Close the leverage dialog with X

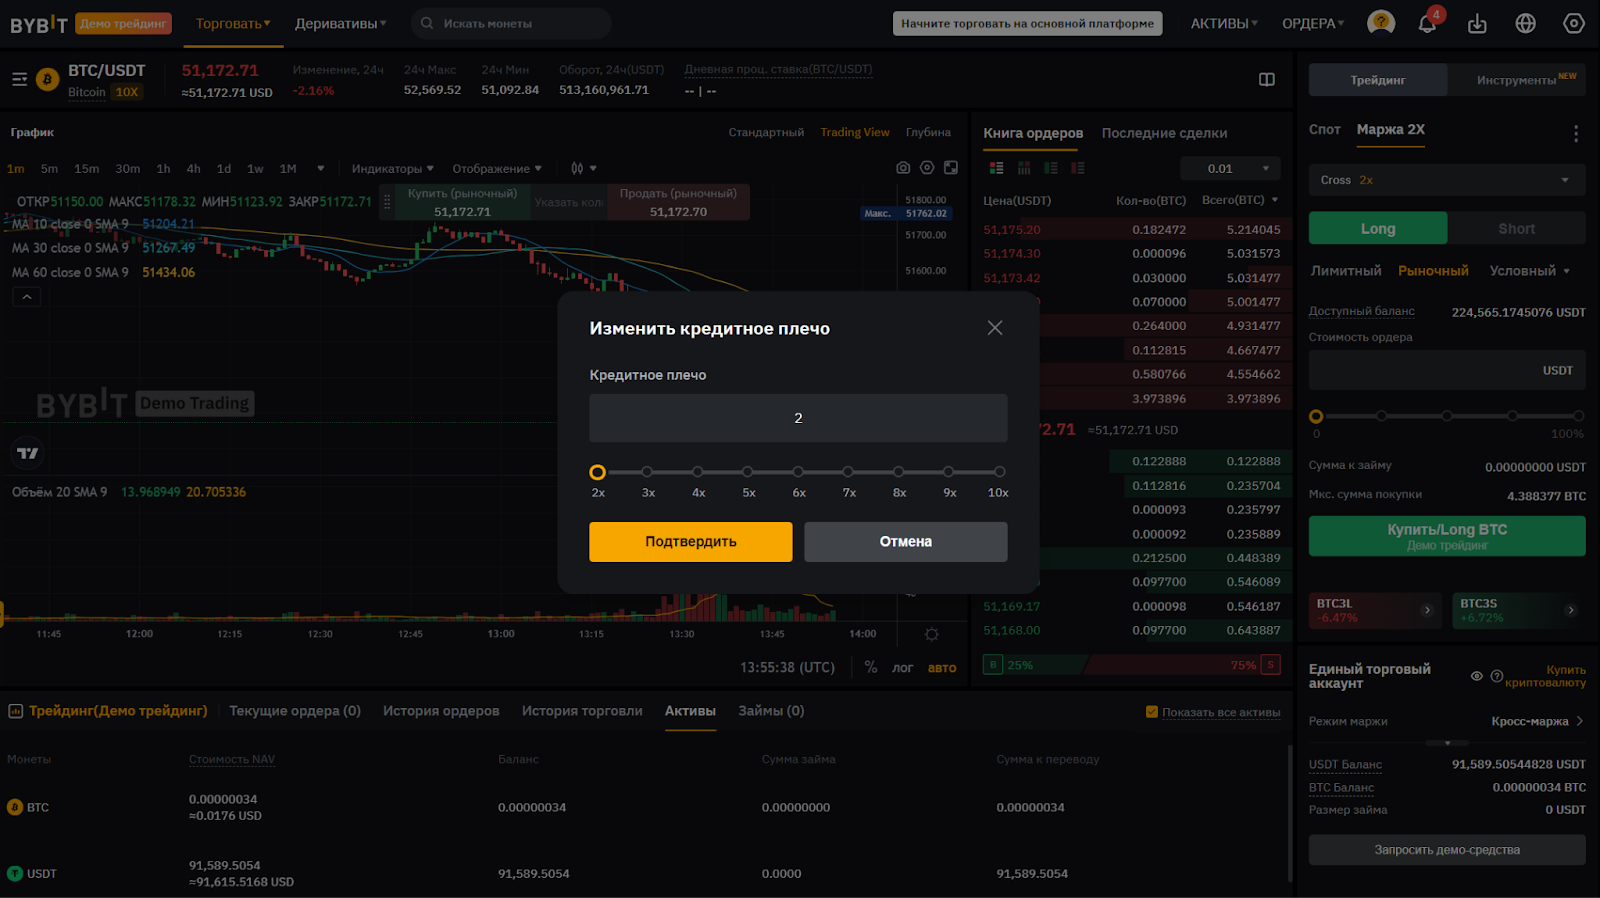point(994,328)
